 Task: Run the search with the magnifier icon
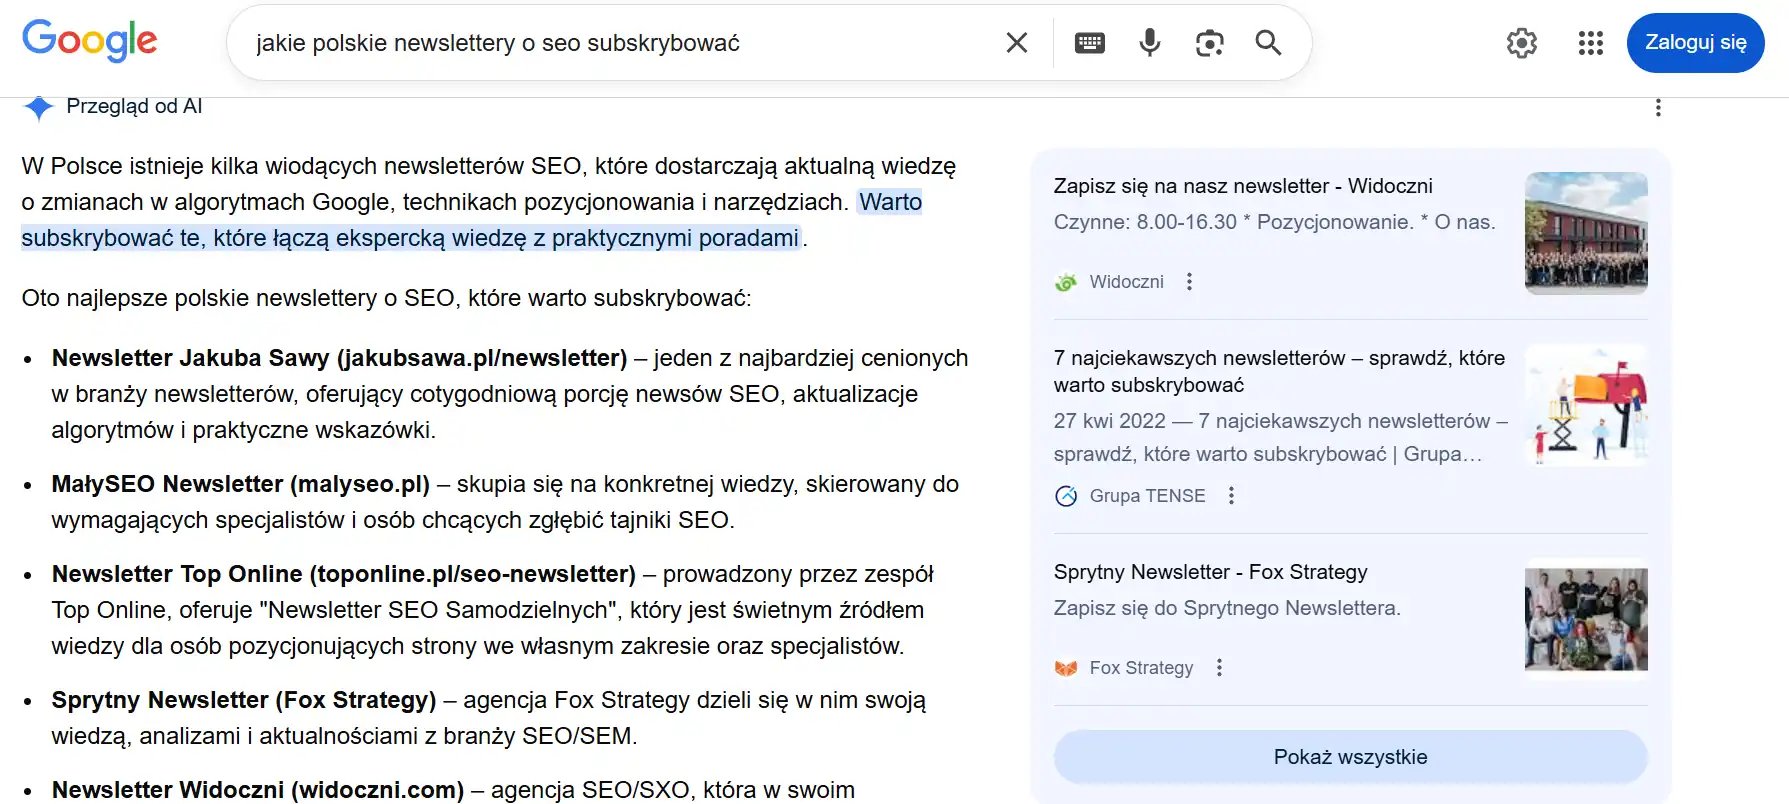1267,43
